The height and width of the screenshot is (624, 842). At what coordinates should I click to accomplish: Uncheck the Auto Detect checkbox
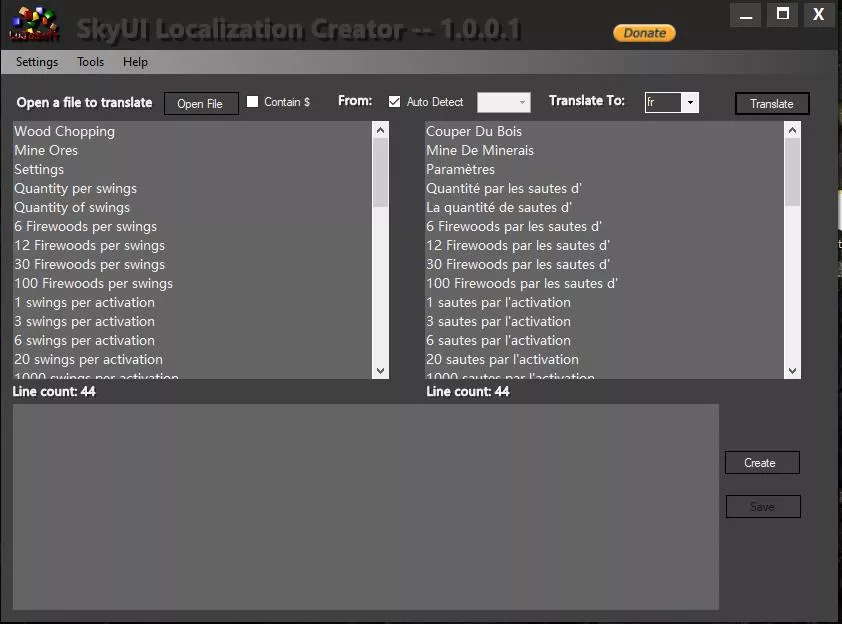click(x=395, y=101)
